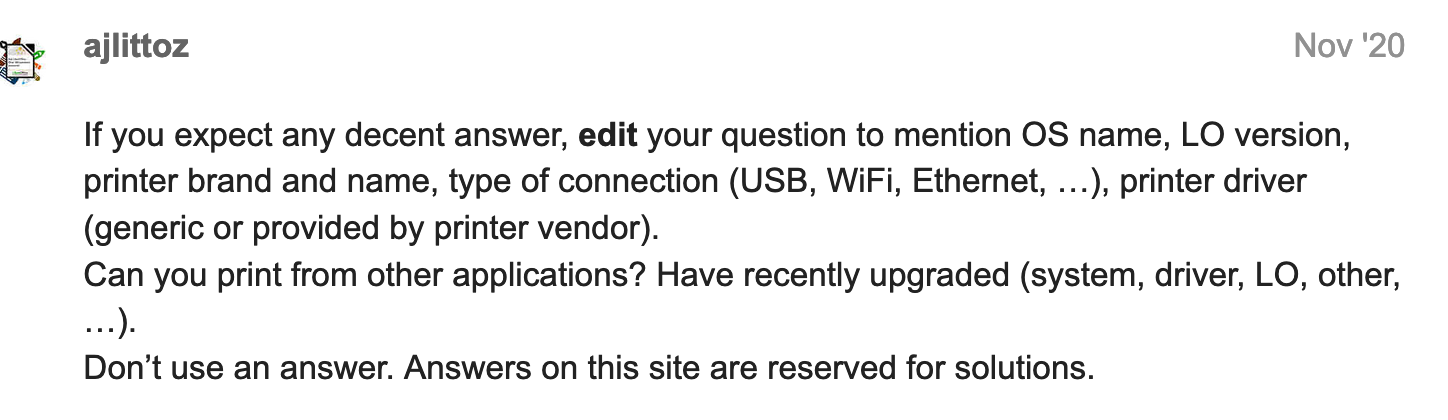The height and width of the screenshot is (420, 1448).
Task: Click the lone ellipsis line "…)."
Action: [110, 322]
